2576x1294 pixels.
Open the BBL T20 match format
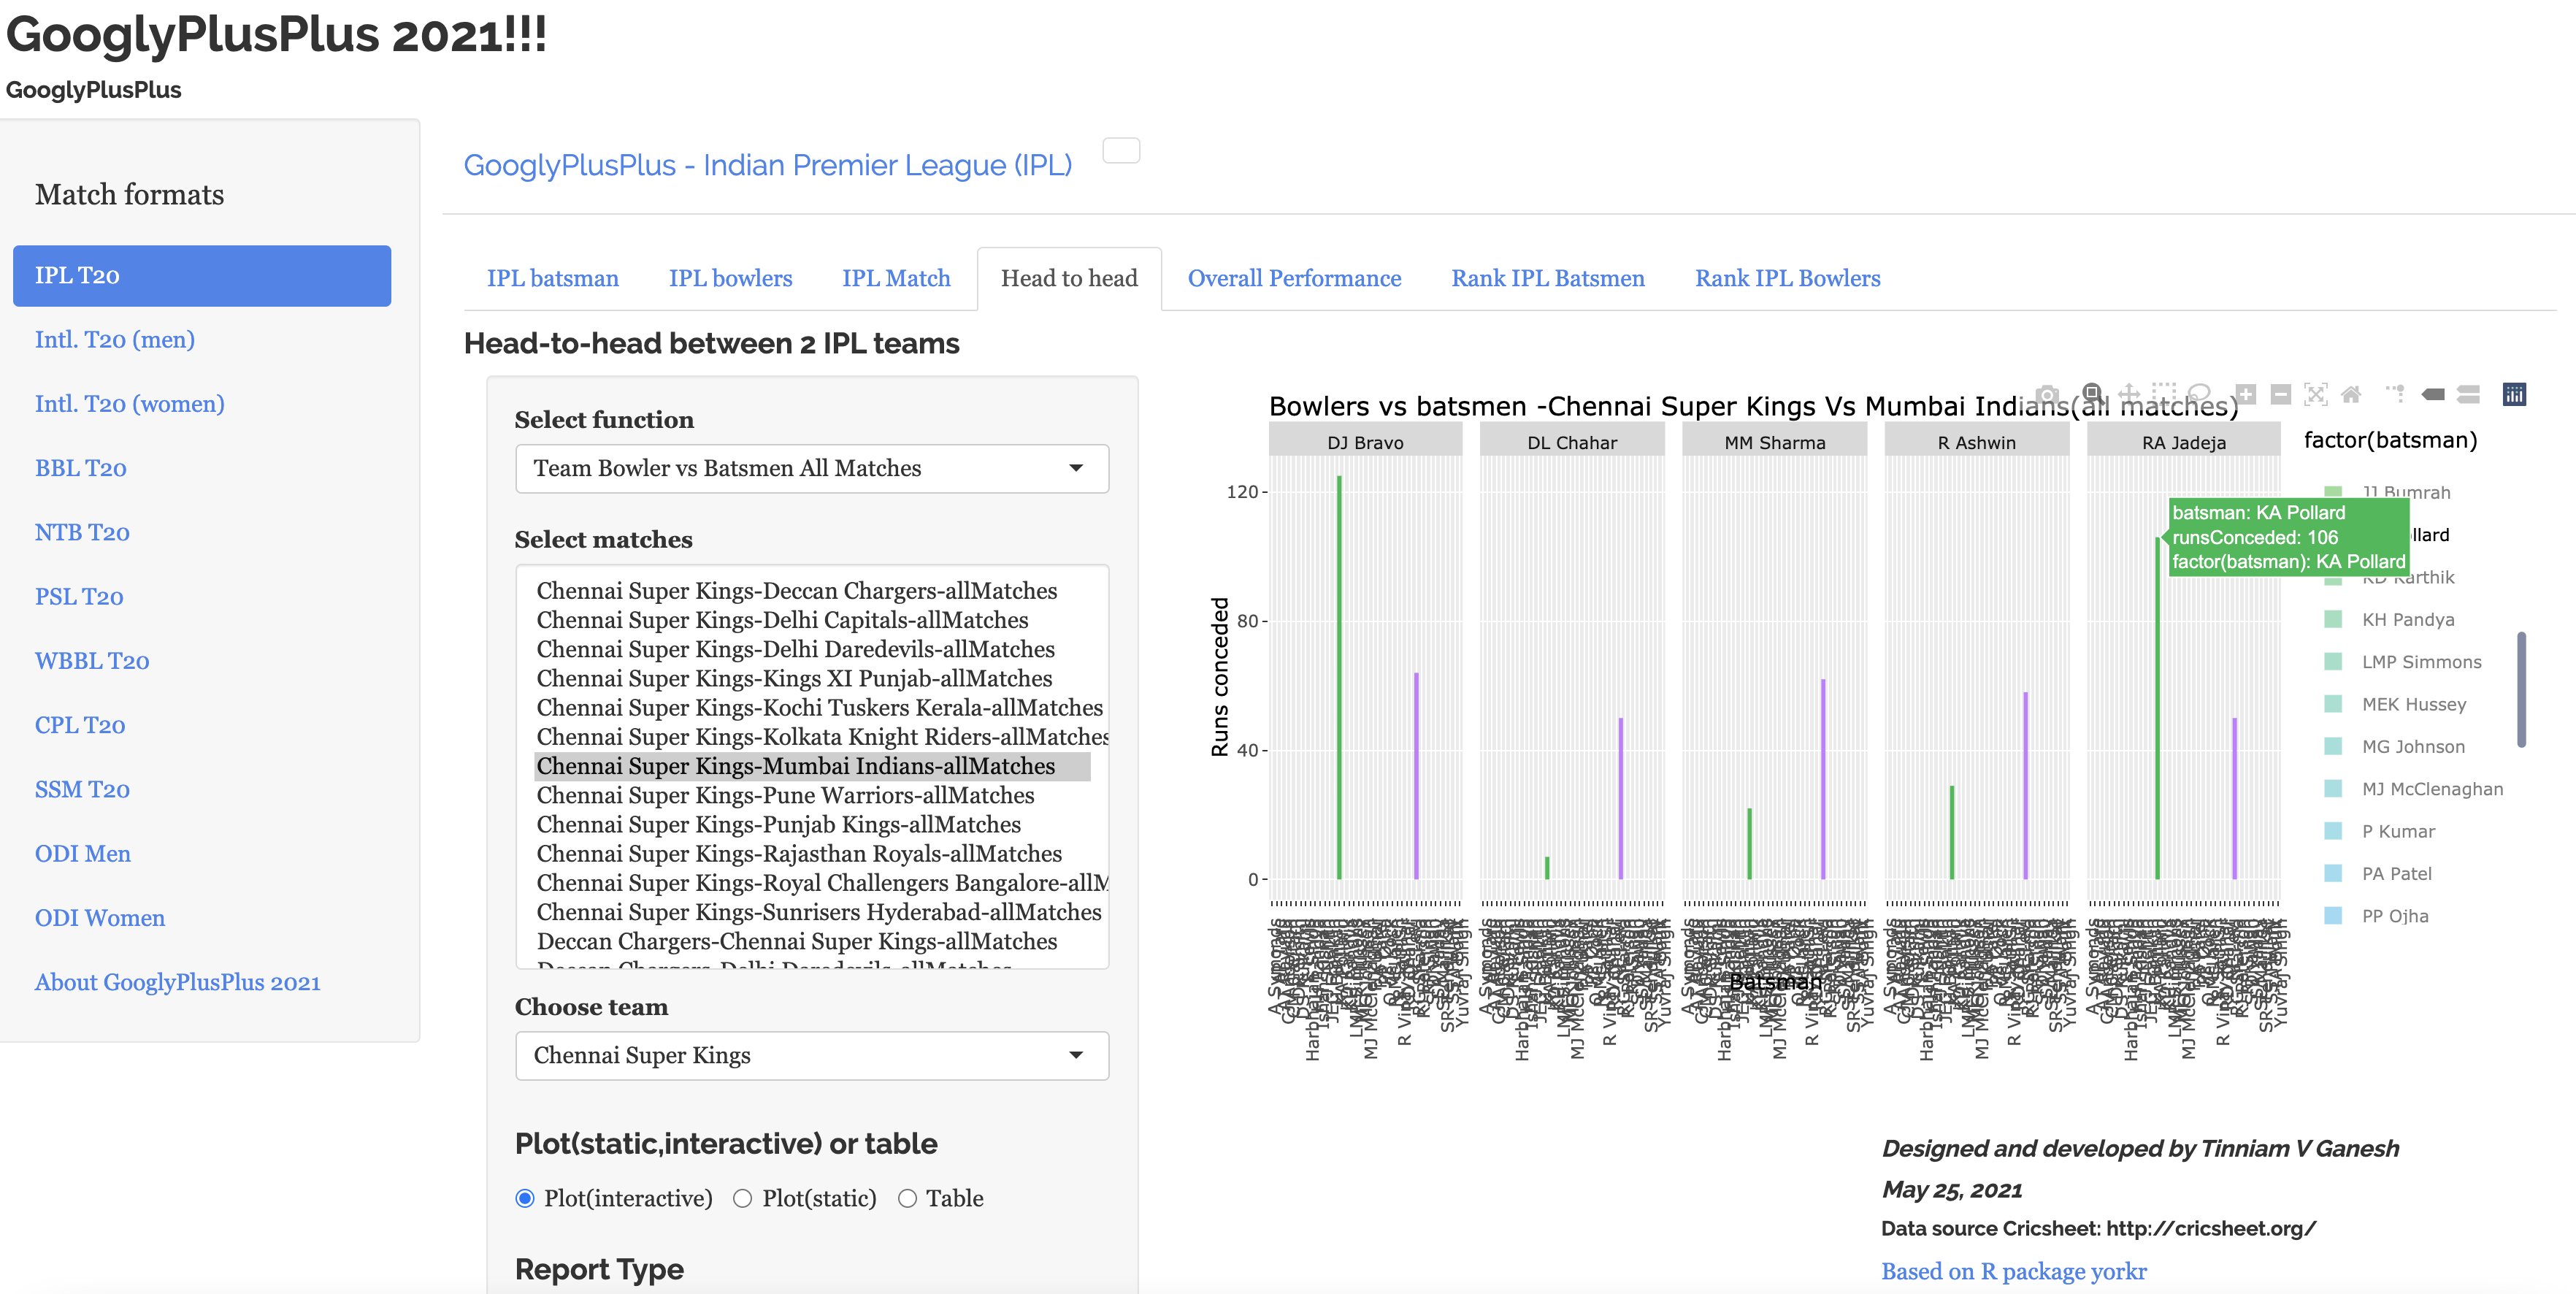(80, 468)
